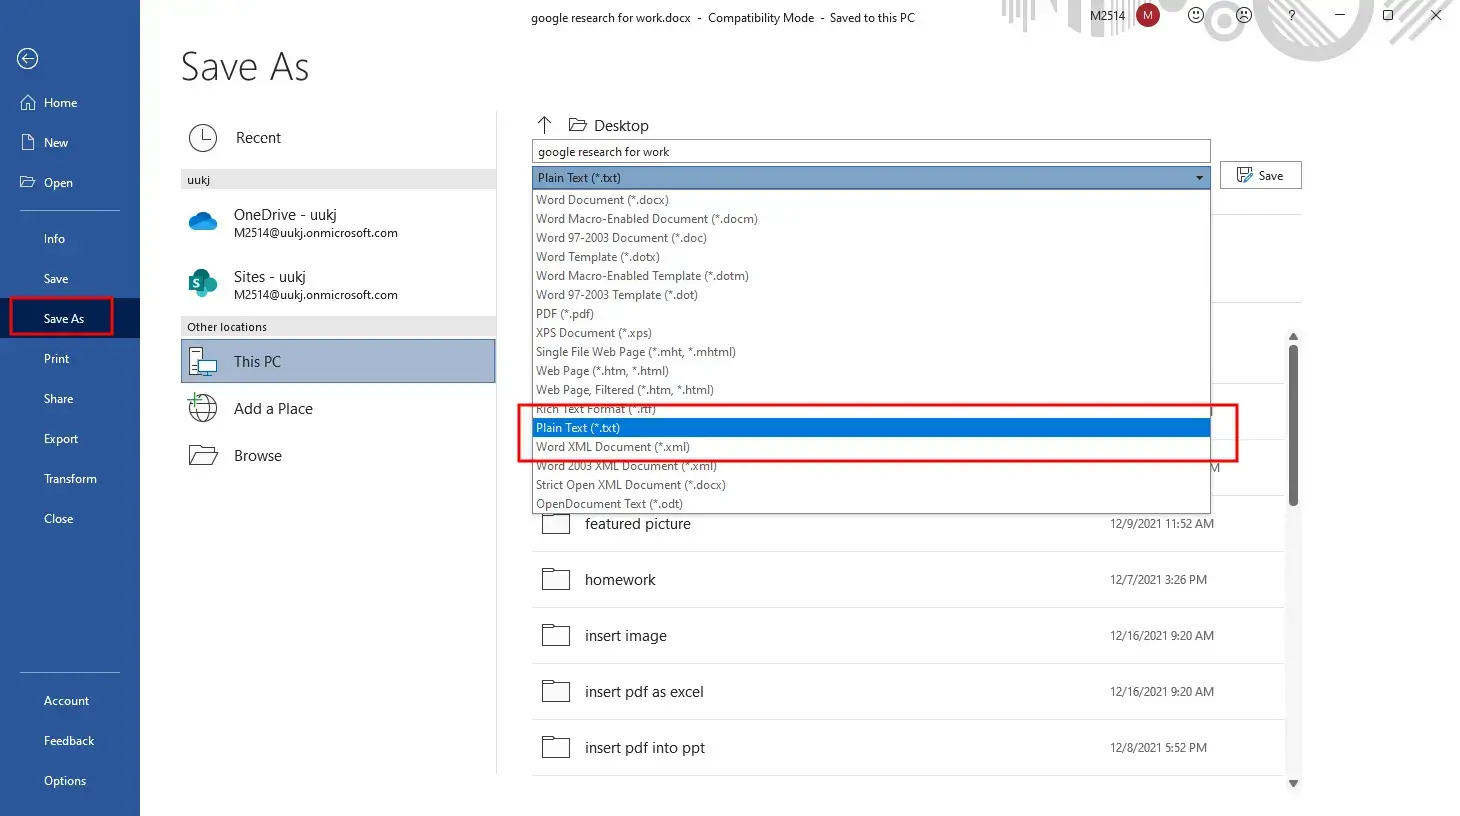Choose Word Macro-Enabled Document (*.docm)
Viewport: 1460px width, 816px height.
pyautogui.click(x=871, y=219)
